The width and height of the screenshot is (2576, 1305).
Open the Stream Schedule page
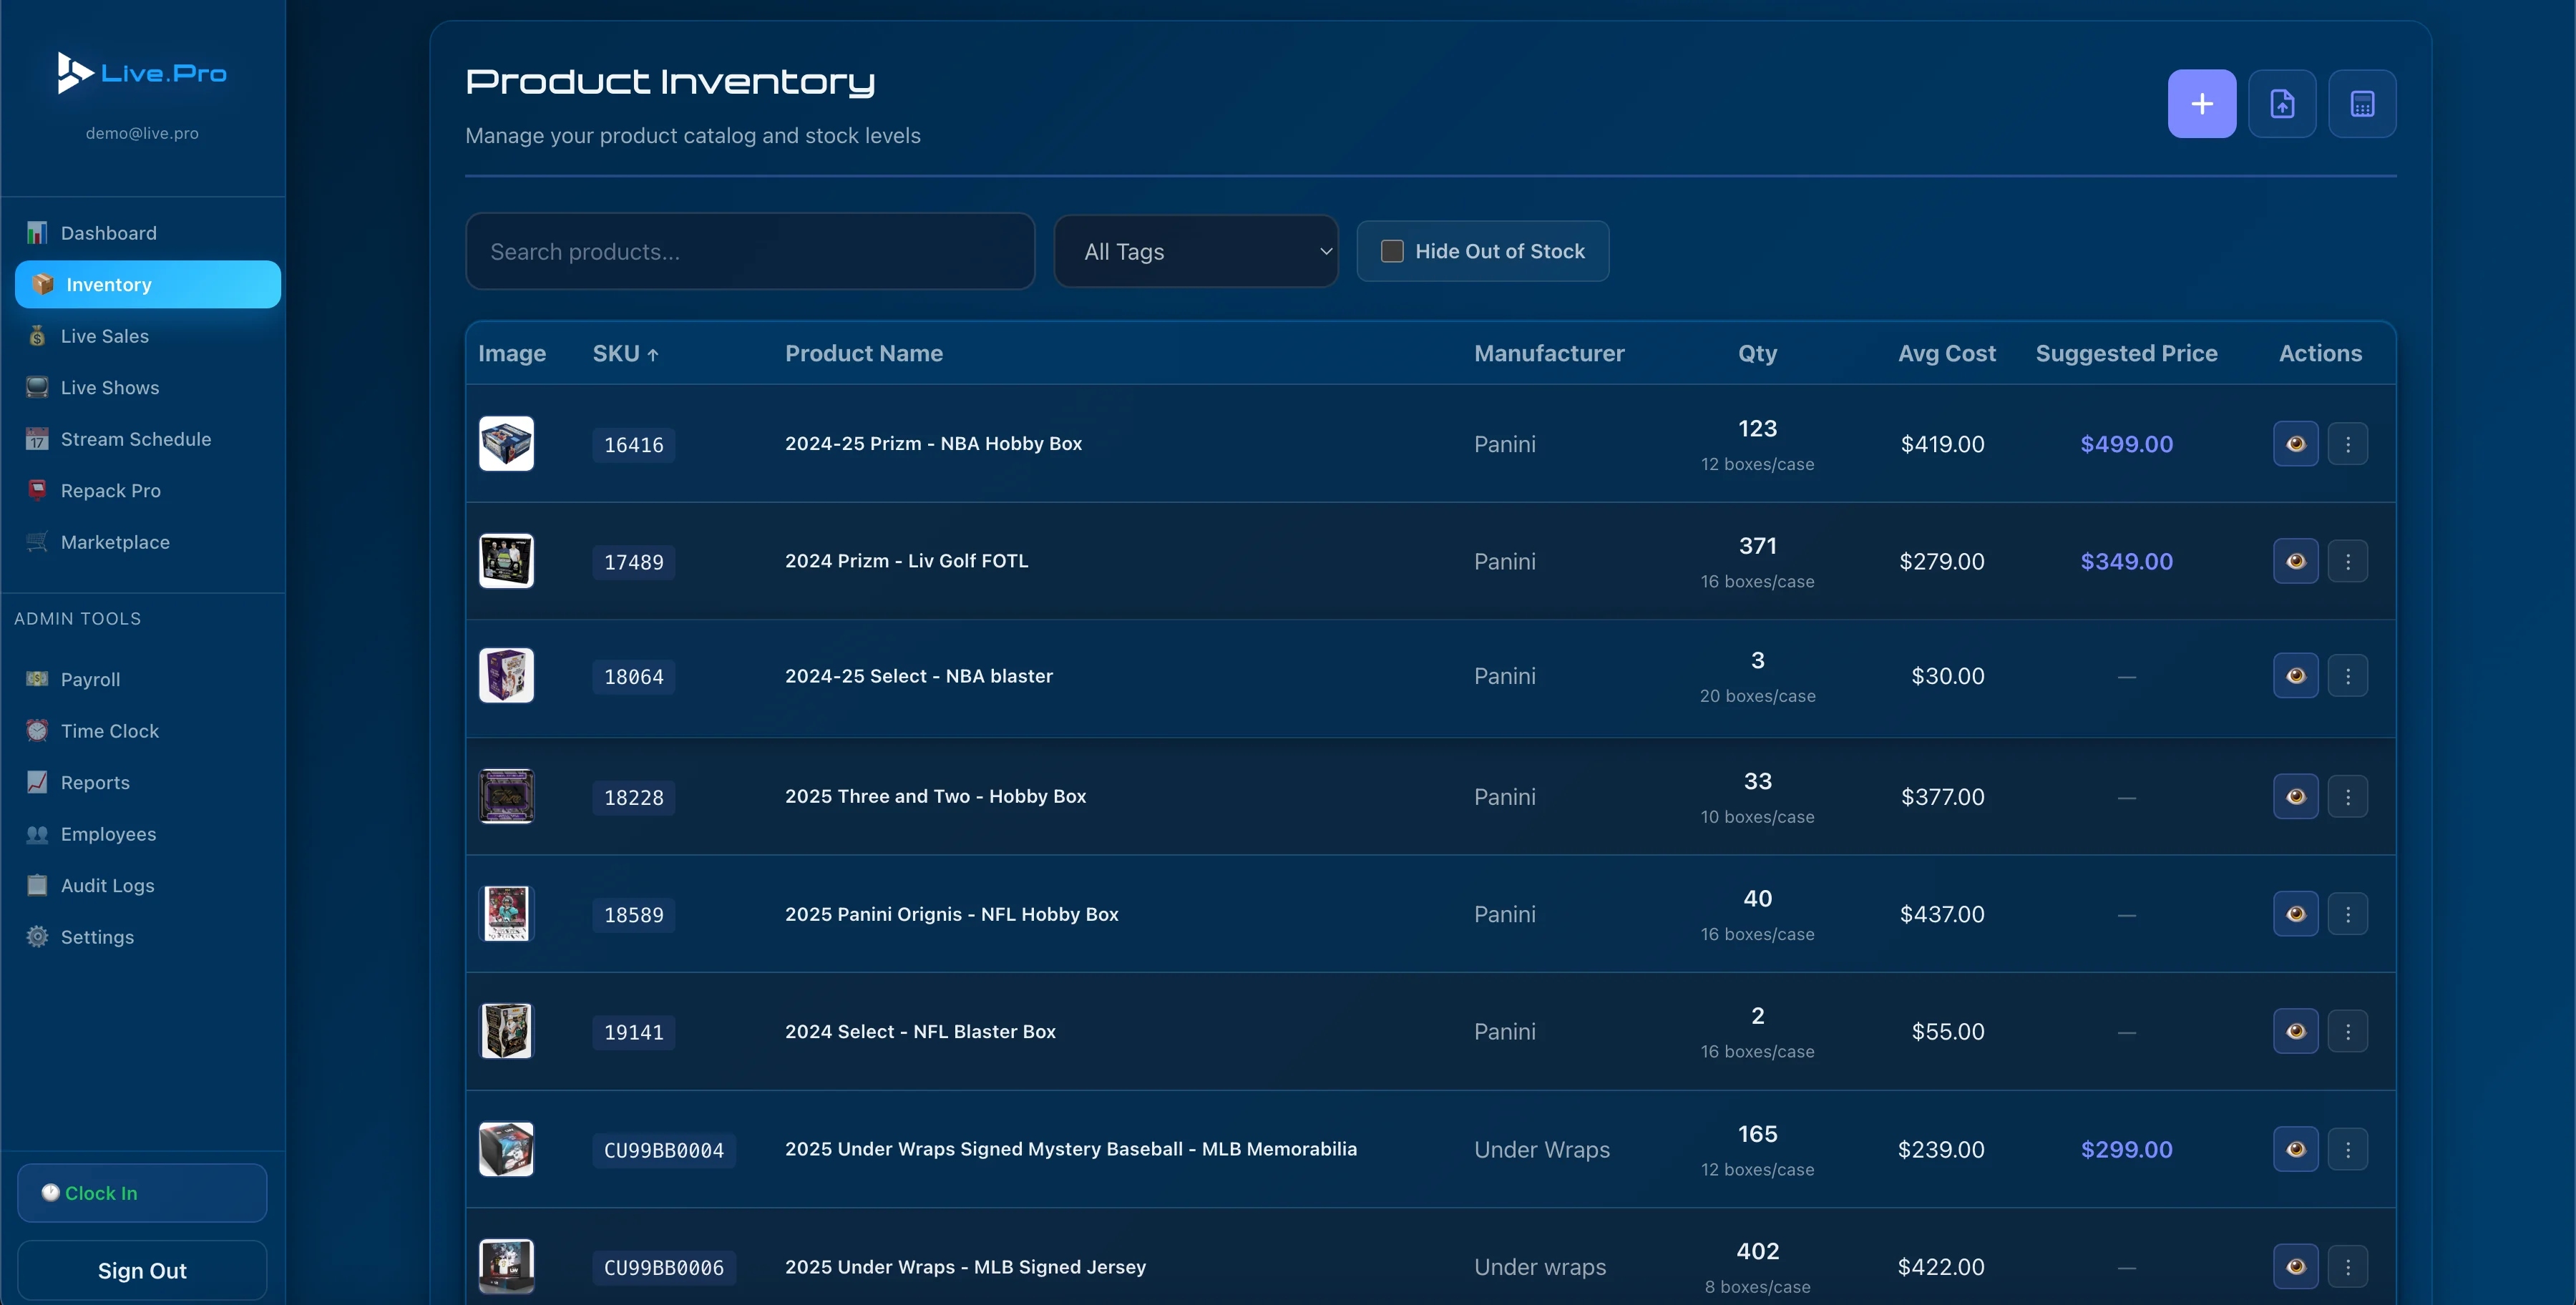click(135, 438)
